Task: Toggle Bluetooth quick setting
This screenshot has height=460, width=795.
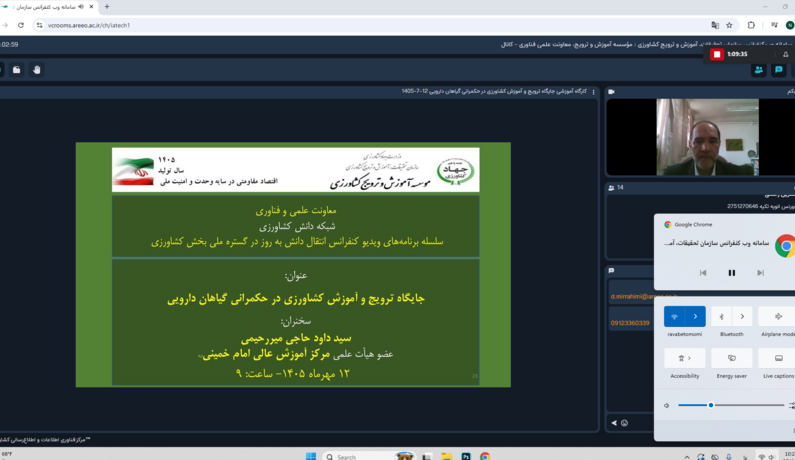Action: coord(721,316)
